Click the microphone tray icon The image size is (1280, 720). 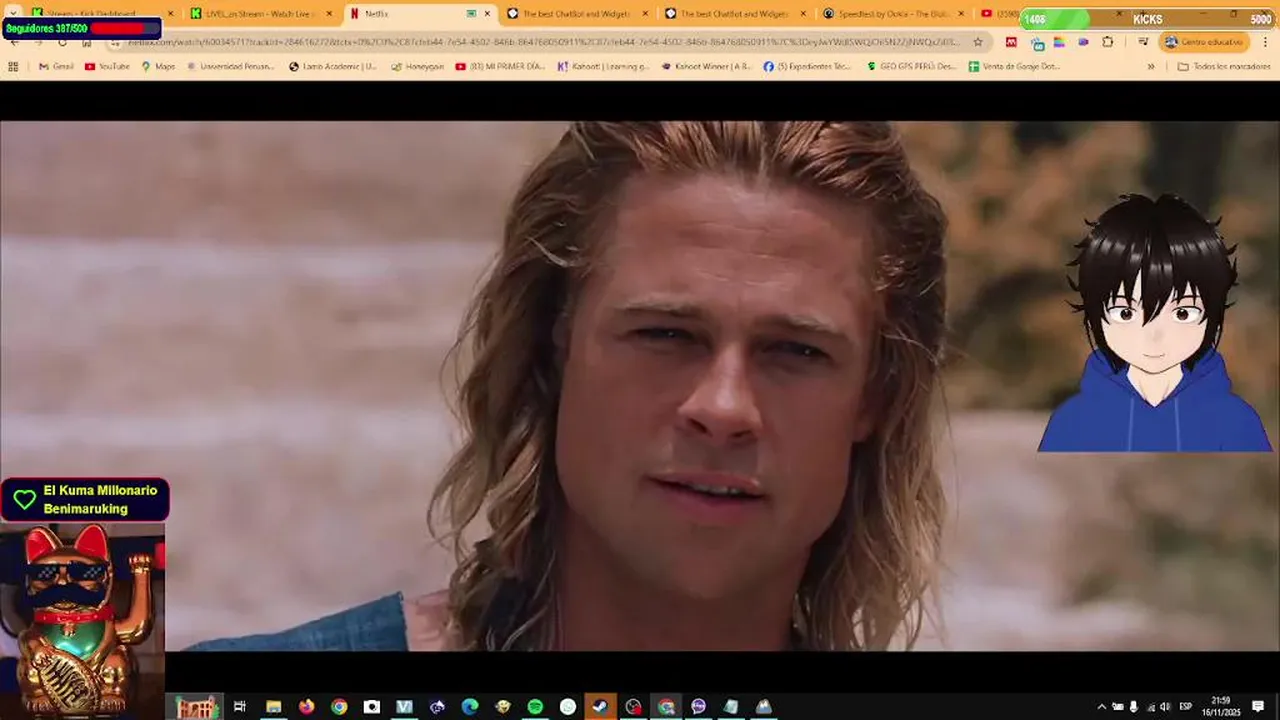pyautogui.click(x=1133, y=706)
